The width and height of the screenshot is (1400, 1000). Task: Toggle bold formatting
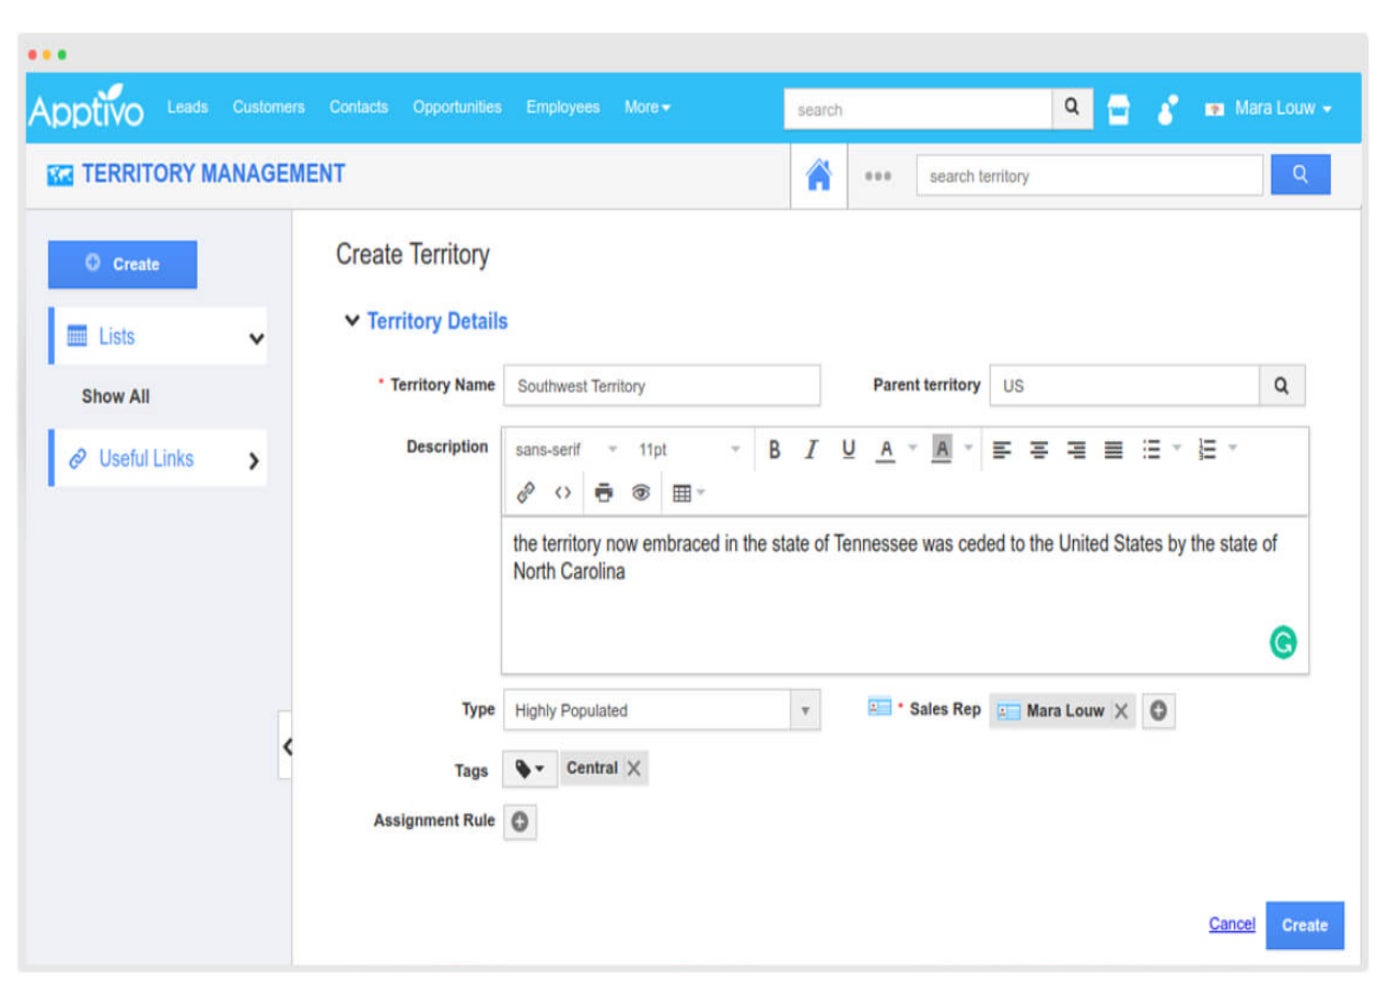pyautogui.click(x=774, y=450)
